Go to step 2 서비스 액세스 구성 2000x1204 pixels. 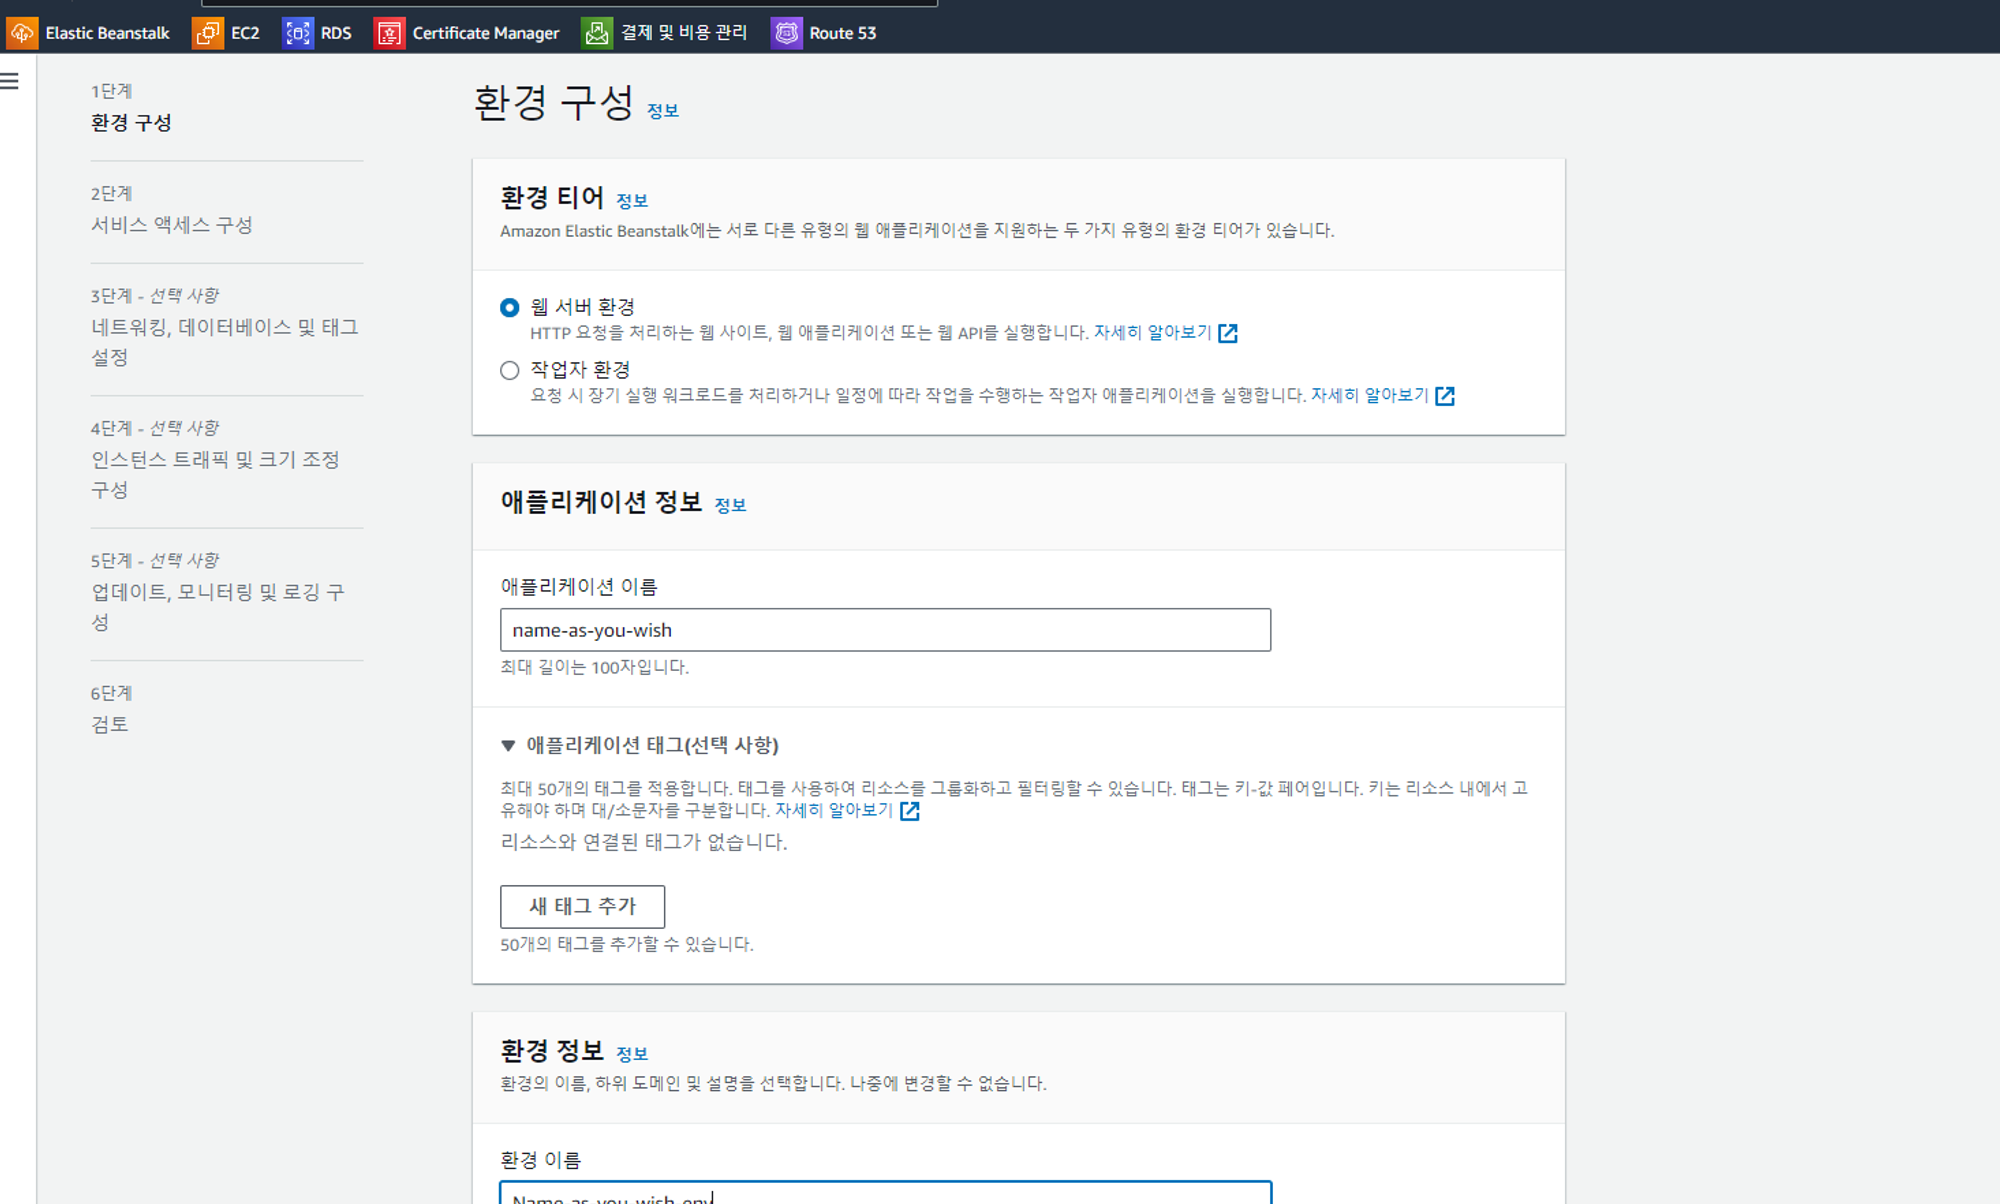point(171,225)
